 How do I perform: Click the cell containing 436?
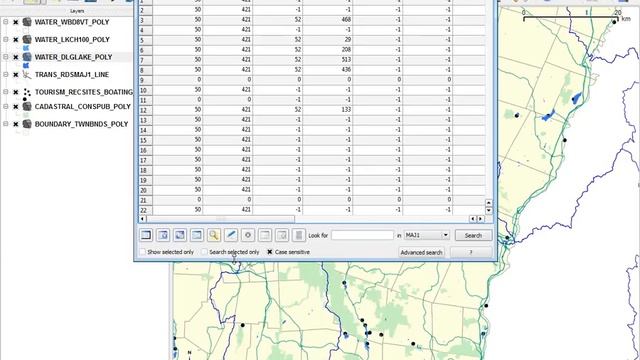327,70
